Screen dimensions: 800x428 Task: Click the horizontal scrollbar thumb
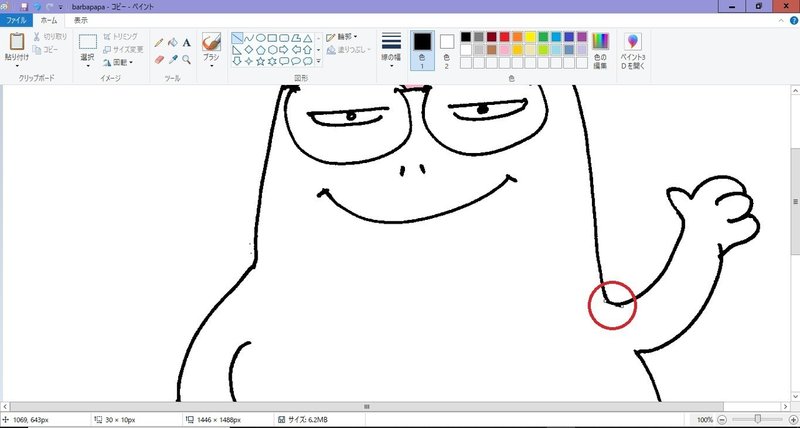(366, 407)
